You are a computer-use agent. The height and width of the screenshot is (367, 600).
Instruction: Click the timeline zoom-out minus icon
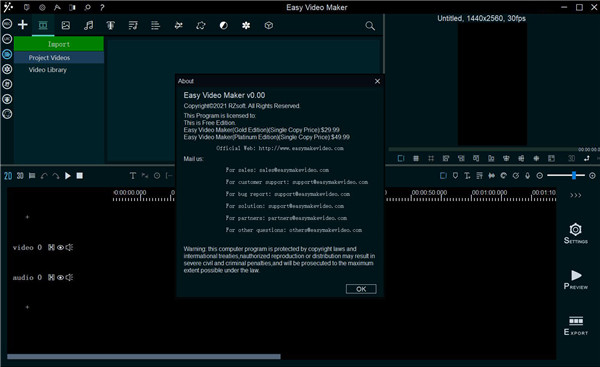pyautogui.click(x=540, y=176)
